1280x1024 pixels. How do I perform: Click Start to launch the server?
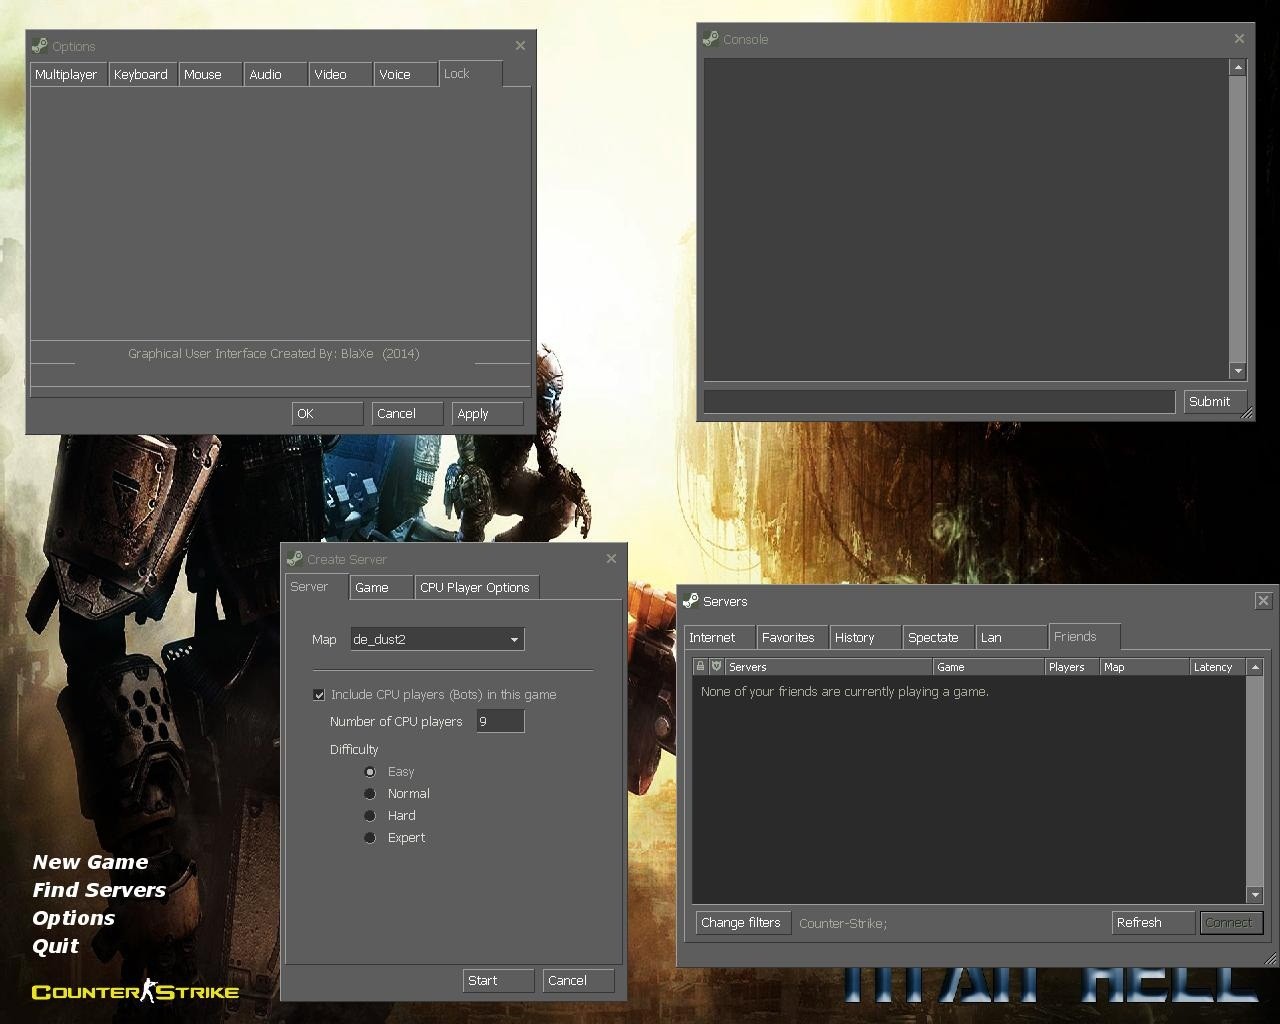[x=497, y=980]
